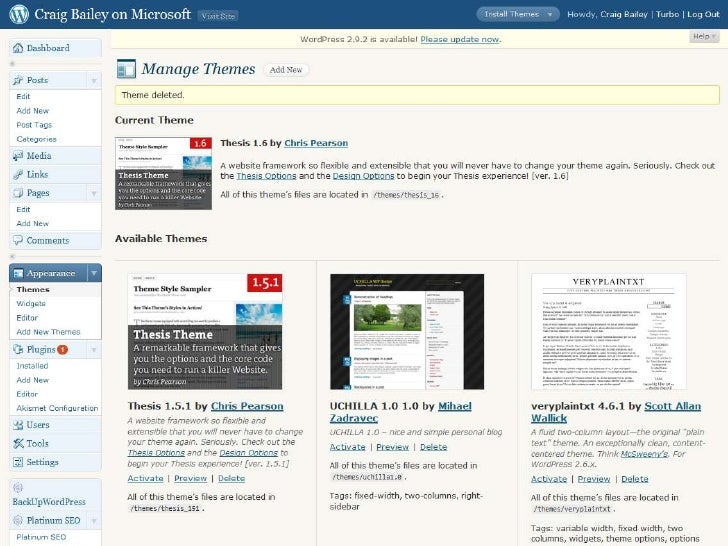Open Installed plugins submenu item
This screenshot has height=546, width=728.
[32, 366]
